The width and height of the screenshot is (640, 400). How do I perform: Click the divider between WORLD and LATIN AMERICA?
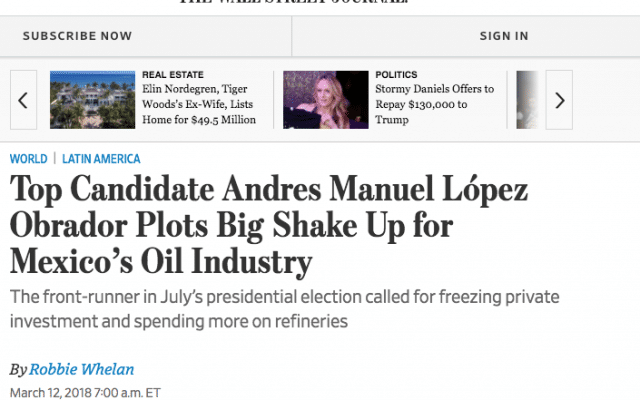(55, 158)
